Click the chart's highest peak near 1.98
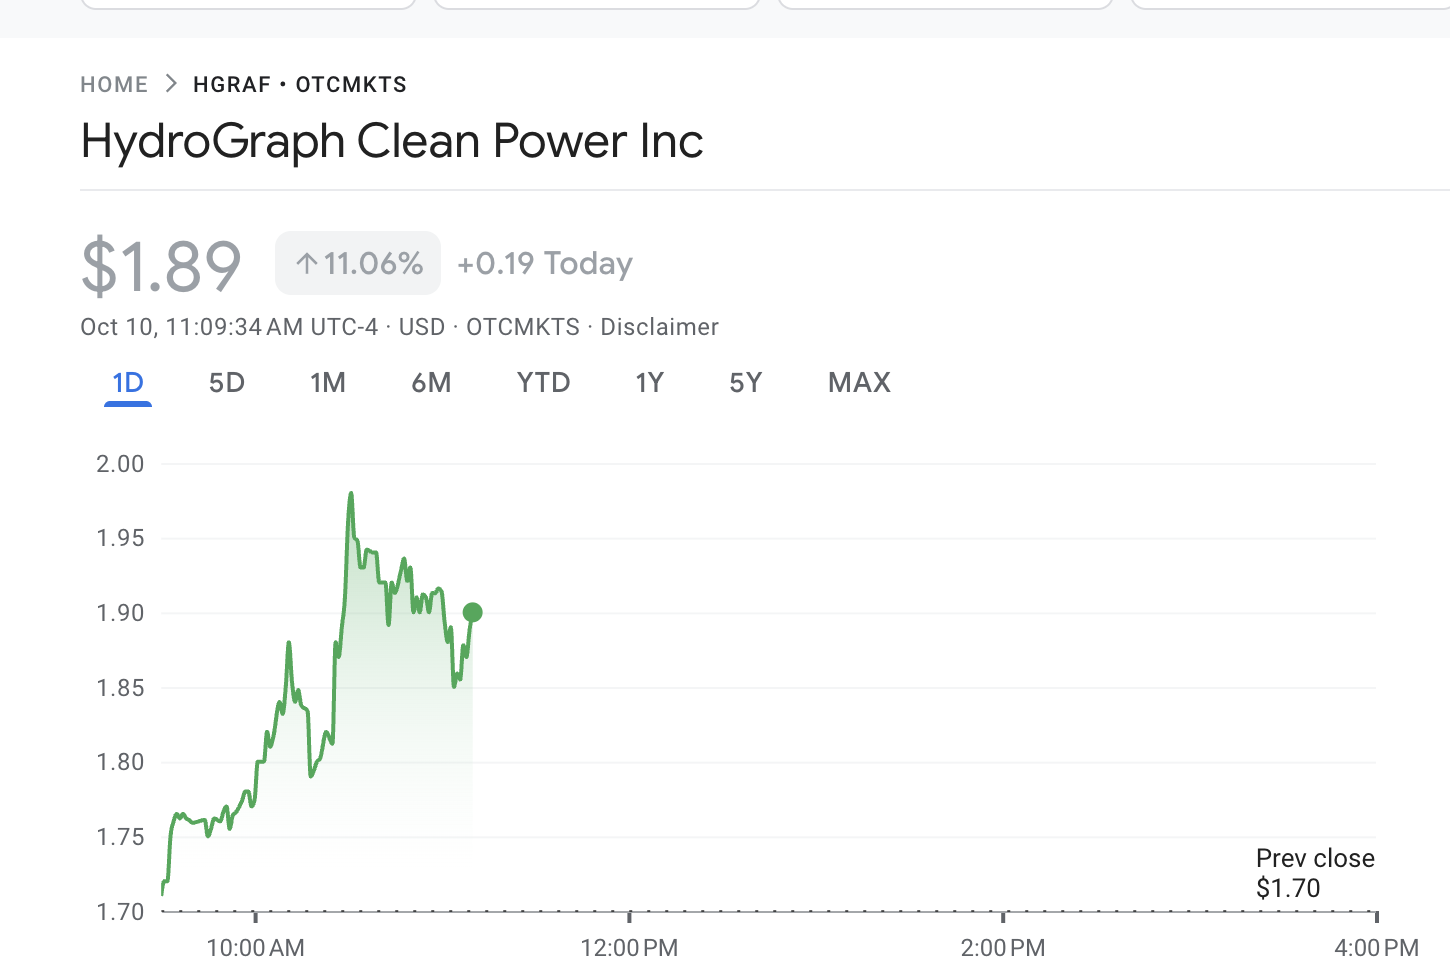1450x970 pixels. pos(351,494)
